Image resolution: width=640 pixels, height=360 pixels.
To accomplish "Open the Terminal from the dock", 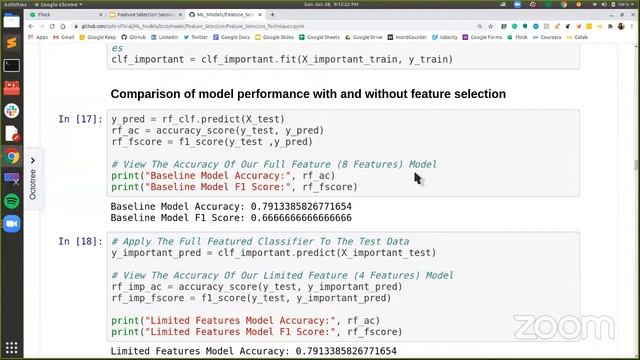I will tap(11, 65).
